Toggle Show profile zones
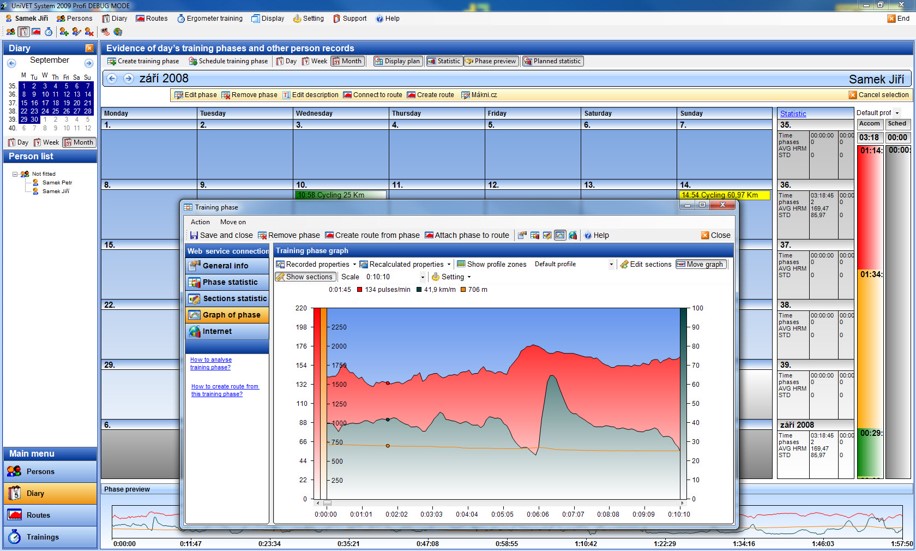This screenshot has width=916, height=551. 492,264
